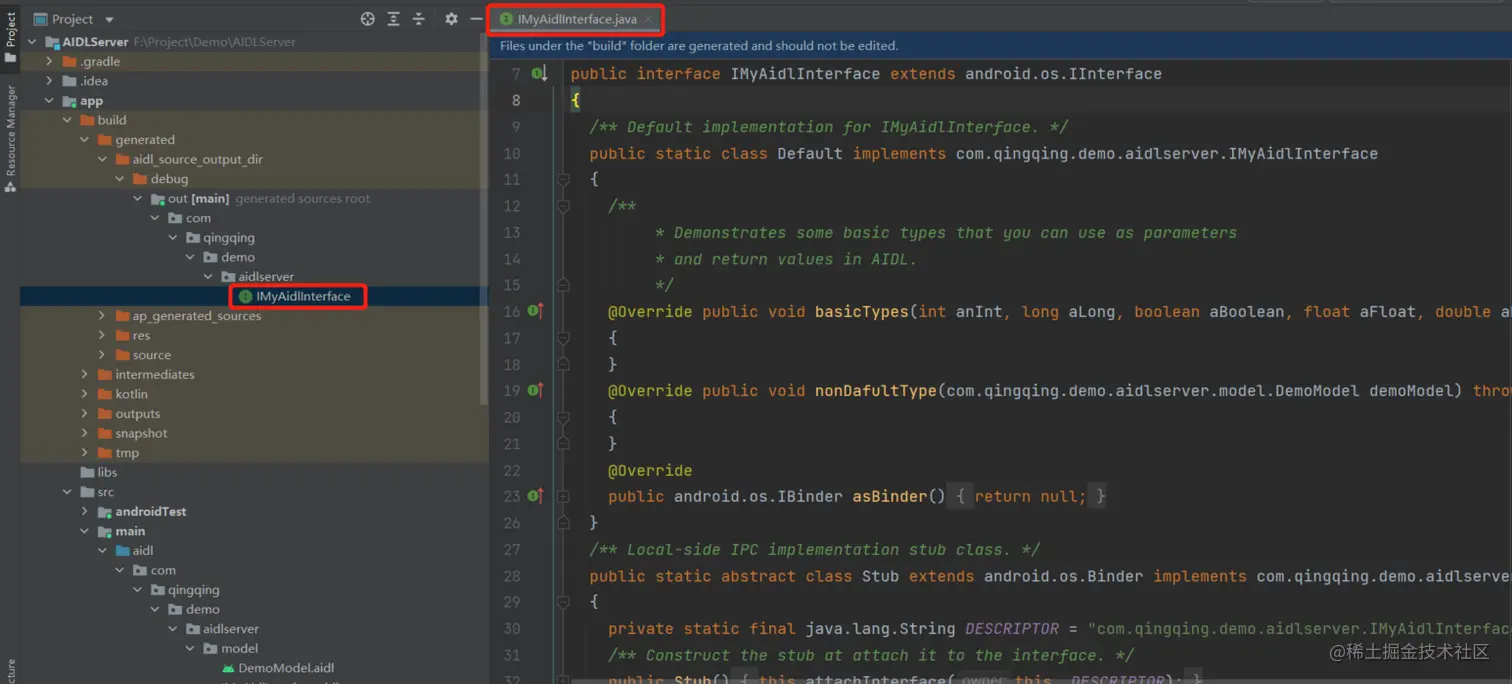Select the aidlserver package under out
The image size is (1512, 684).
257,277
